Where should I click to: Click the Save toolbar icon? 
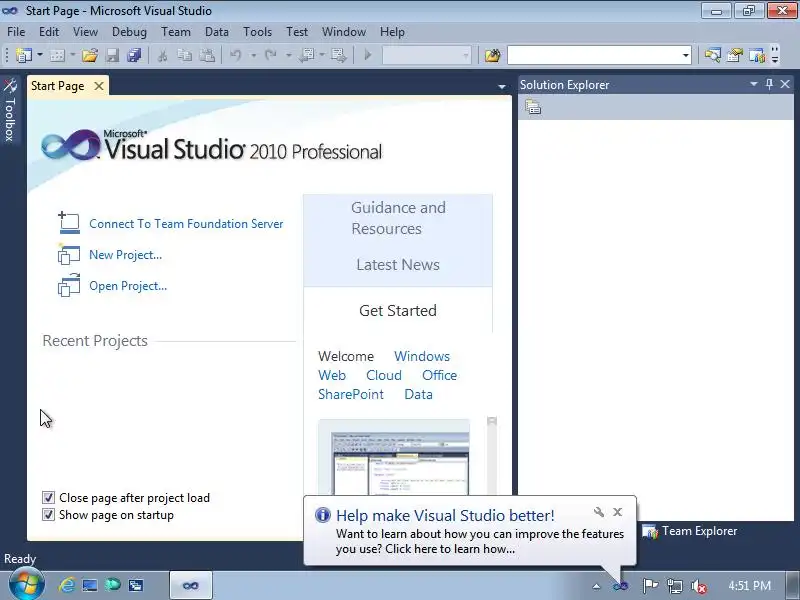(112, 55)
